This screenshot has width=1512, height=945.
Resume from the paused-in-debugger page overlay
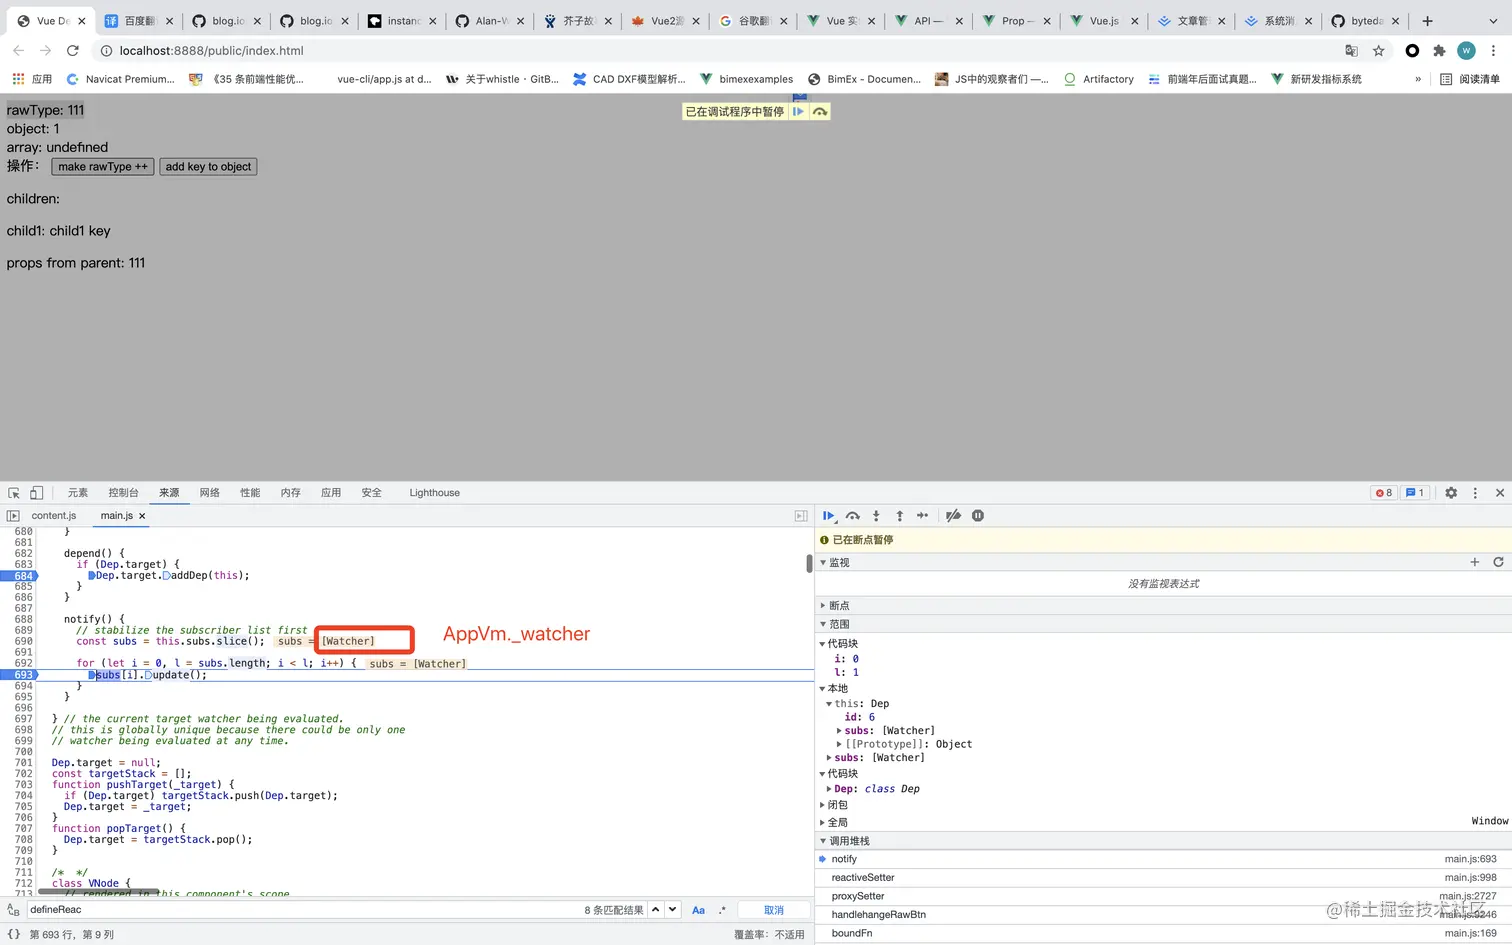[798, 112]
